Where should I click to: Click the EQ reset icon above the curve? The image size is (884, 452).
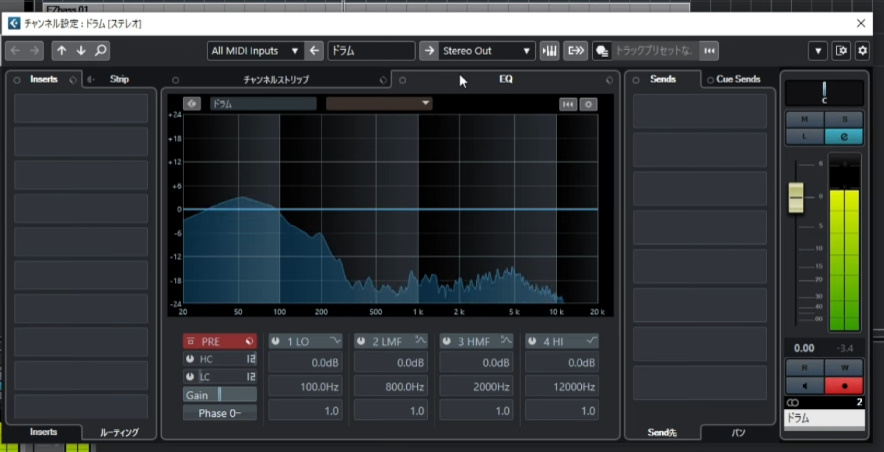tap(568, 103)
